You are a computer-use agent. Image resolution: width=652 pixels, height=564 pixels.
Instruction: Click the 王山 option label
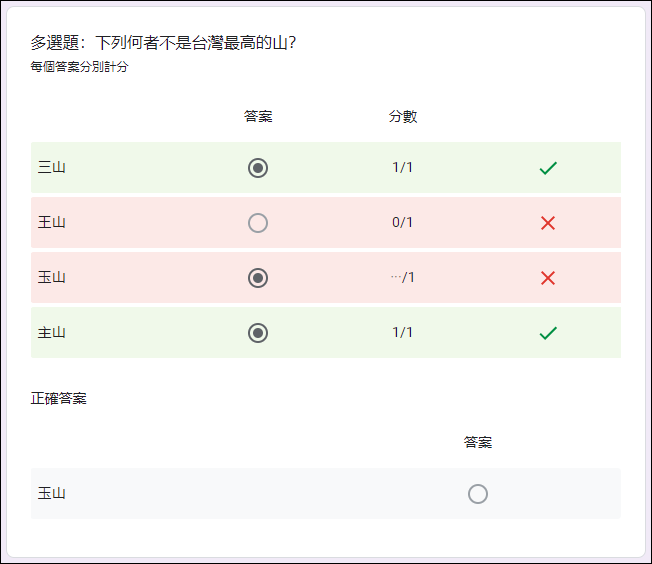pos(52,223)
